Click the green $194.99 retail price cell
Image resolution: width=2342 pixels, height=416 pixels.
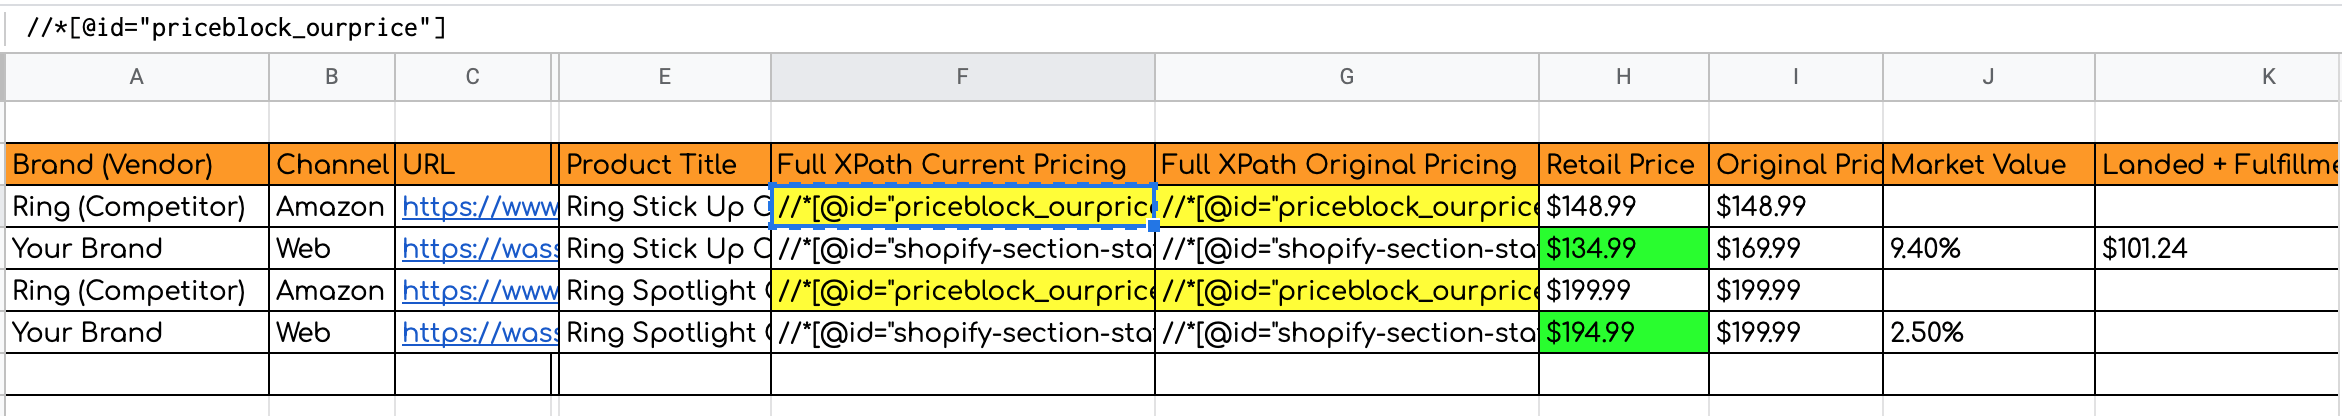[x=1623, y=333]
